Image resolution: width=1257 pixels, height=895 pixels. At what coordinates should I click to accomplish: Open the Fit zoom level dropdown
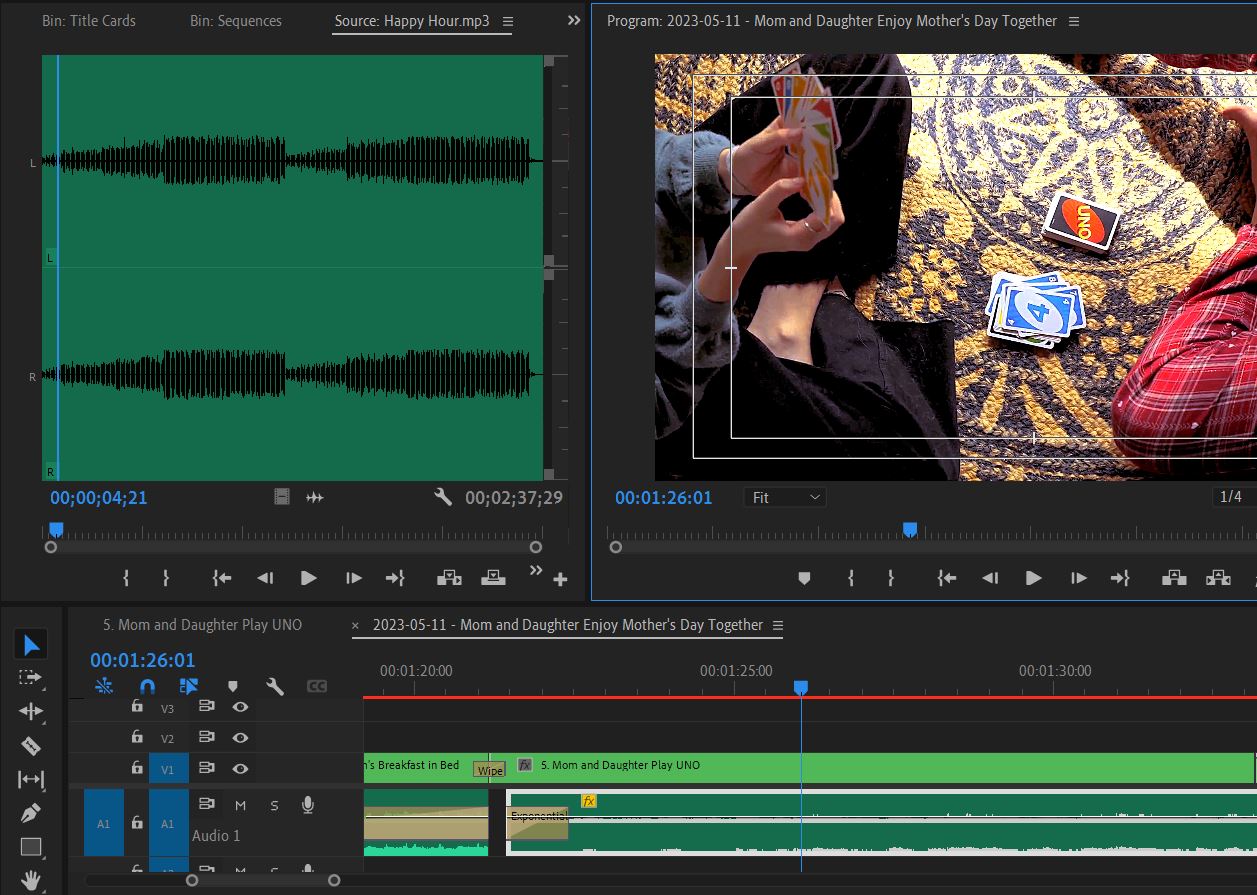coord(785,497)
